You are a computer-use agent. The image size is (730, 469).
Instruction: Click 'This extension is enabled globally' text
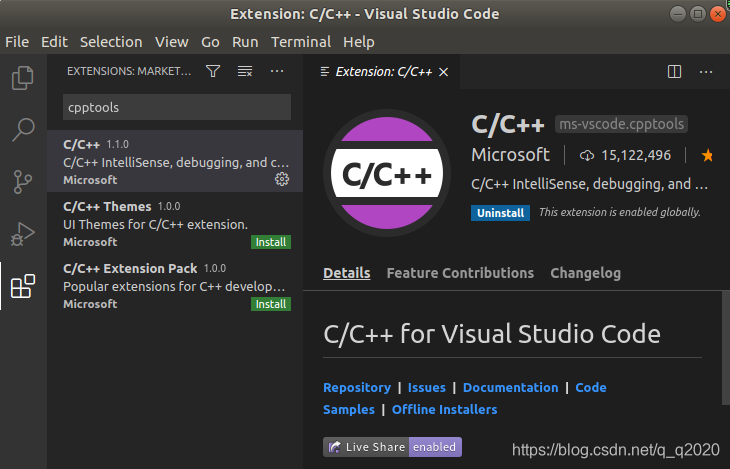coord(620,212)
